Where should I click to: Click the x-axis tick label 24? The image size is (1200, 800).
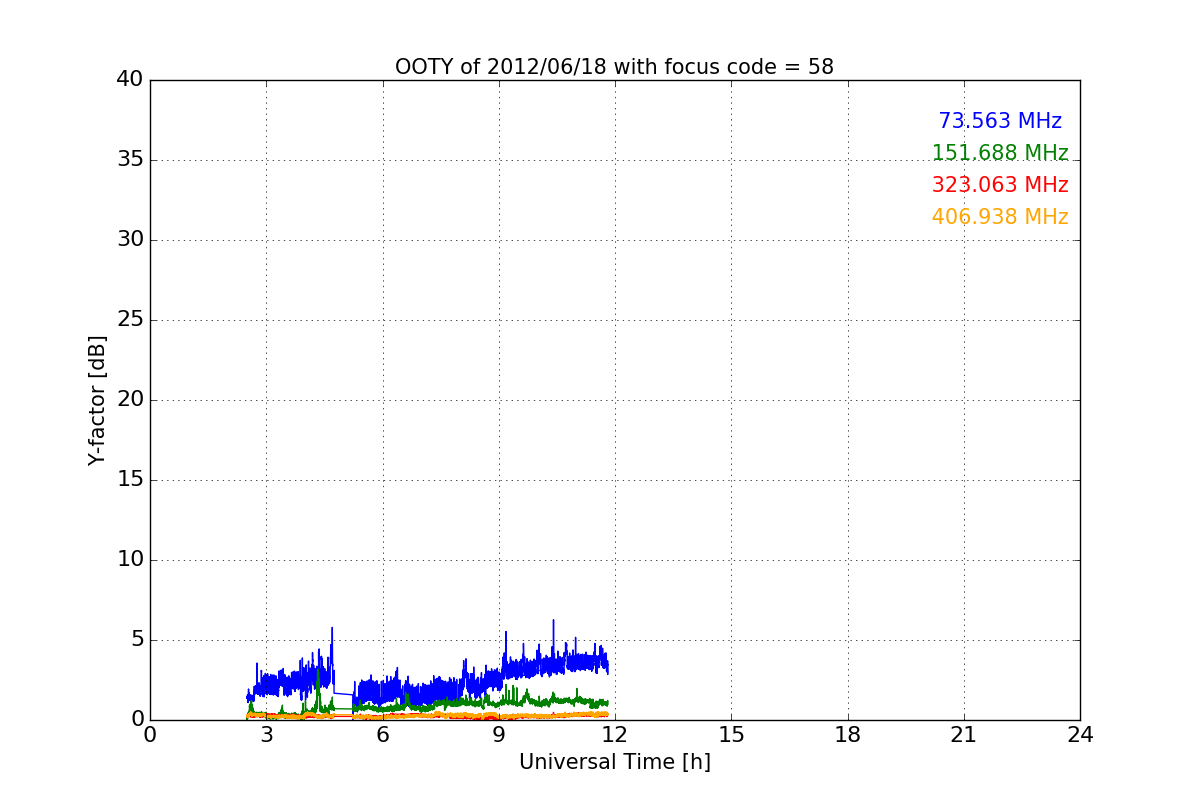click(1080, 735)
